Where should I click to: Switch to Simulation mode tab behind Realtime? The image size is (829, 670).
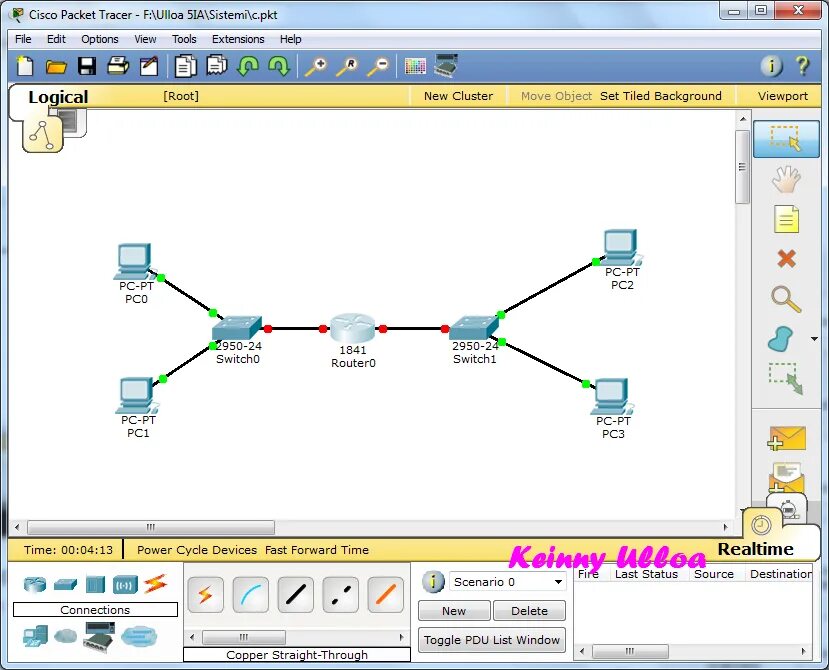point(789,507)
